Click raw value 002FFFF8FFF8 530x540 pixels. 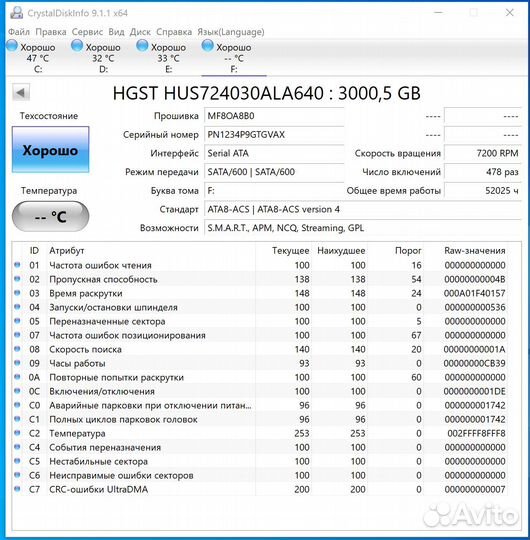coord(476,433)
